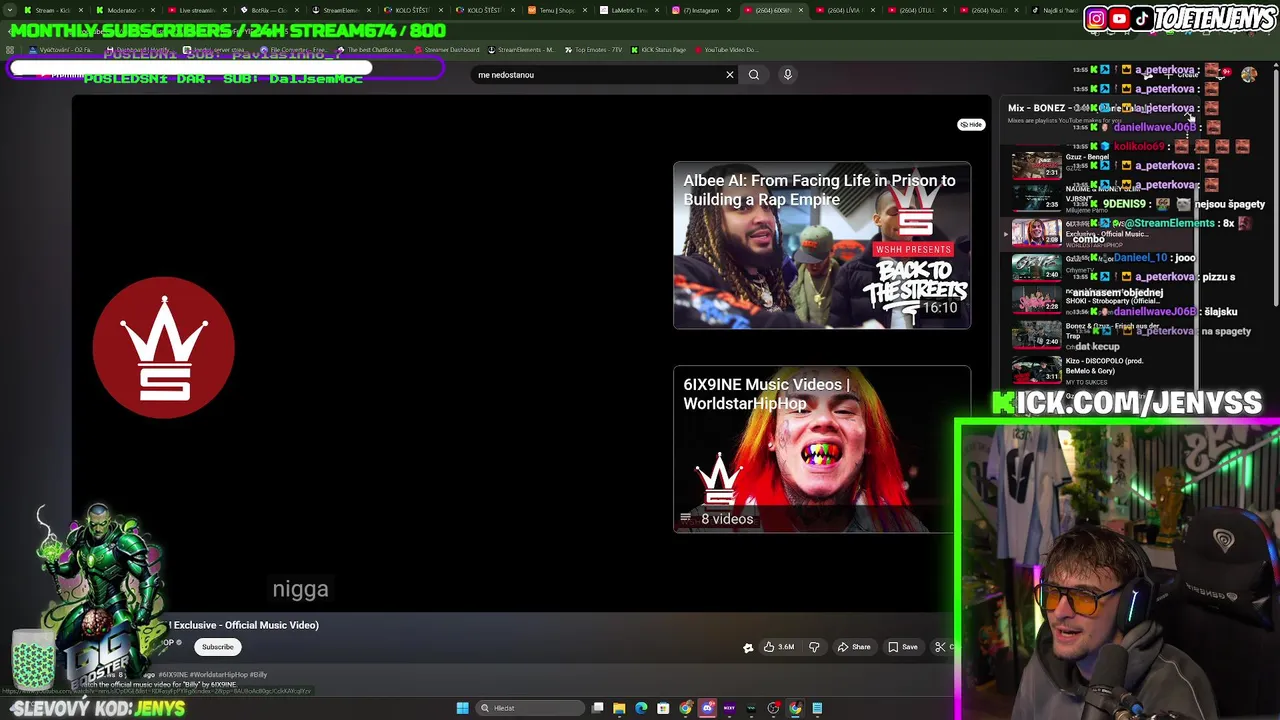Click the WorldStar channel logo end screen
The image size is (1280, 720).
164,347
